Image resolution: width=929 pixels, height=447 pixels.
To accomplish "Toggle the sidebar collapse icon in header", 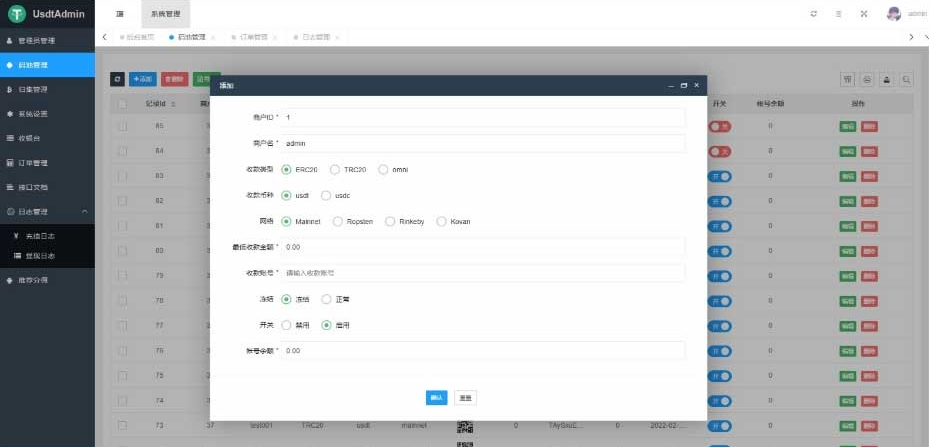I will pyautogui.click(x=120, y=14).
